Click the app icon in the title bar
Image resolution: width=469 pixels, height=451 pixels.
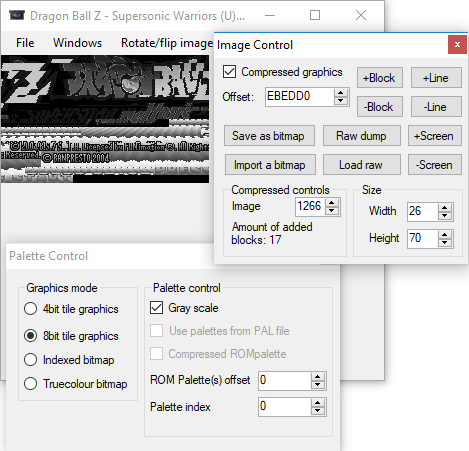(x=16, y=15)
